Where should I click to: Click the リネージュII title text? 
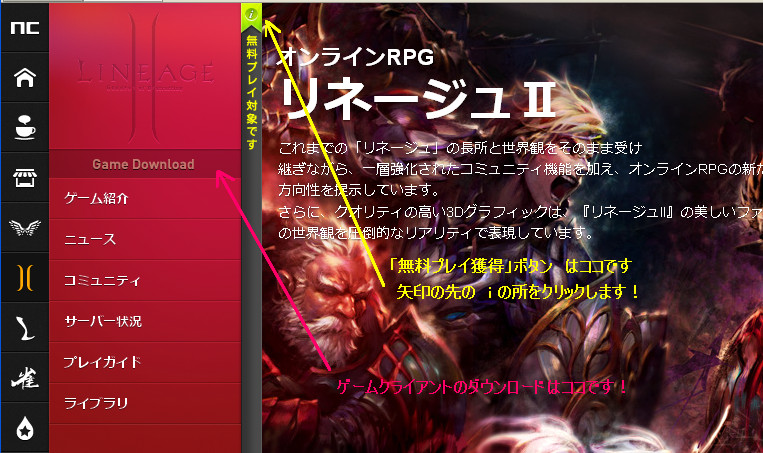point(417,99)
